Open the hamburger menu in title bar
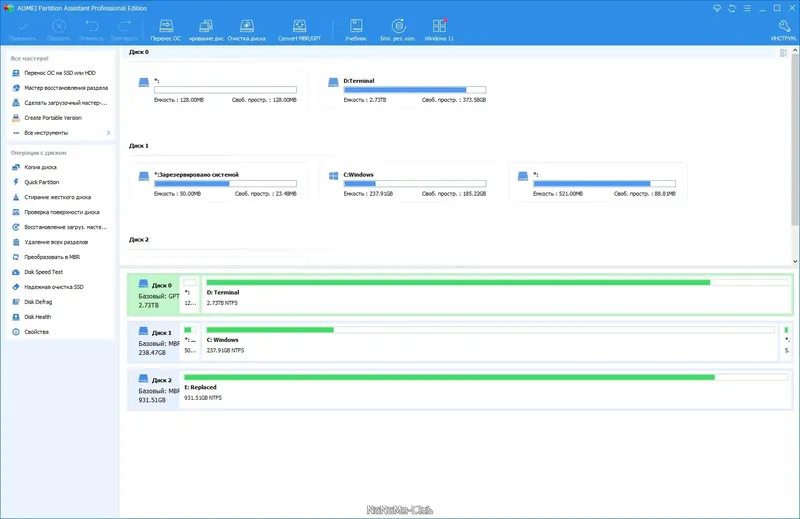The height and width of the screenshot is (519, 800). [747, 8]
